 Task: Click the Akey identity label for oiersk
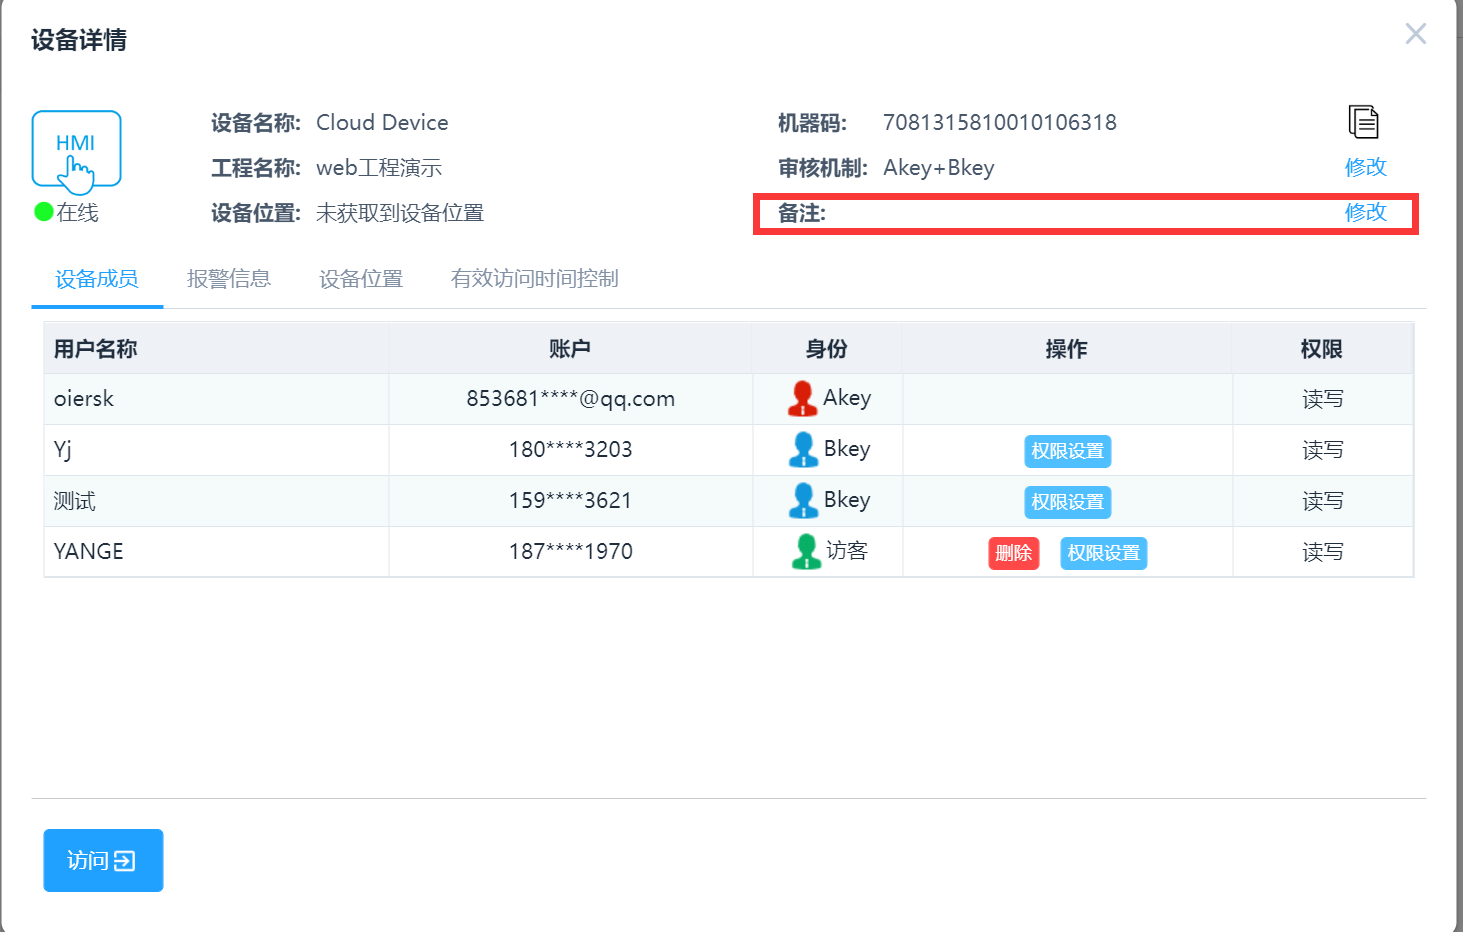click(847, 398)
